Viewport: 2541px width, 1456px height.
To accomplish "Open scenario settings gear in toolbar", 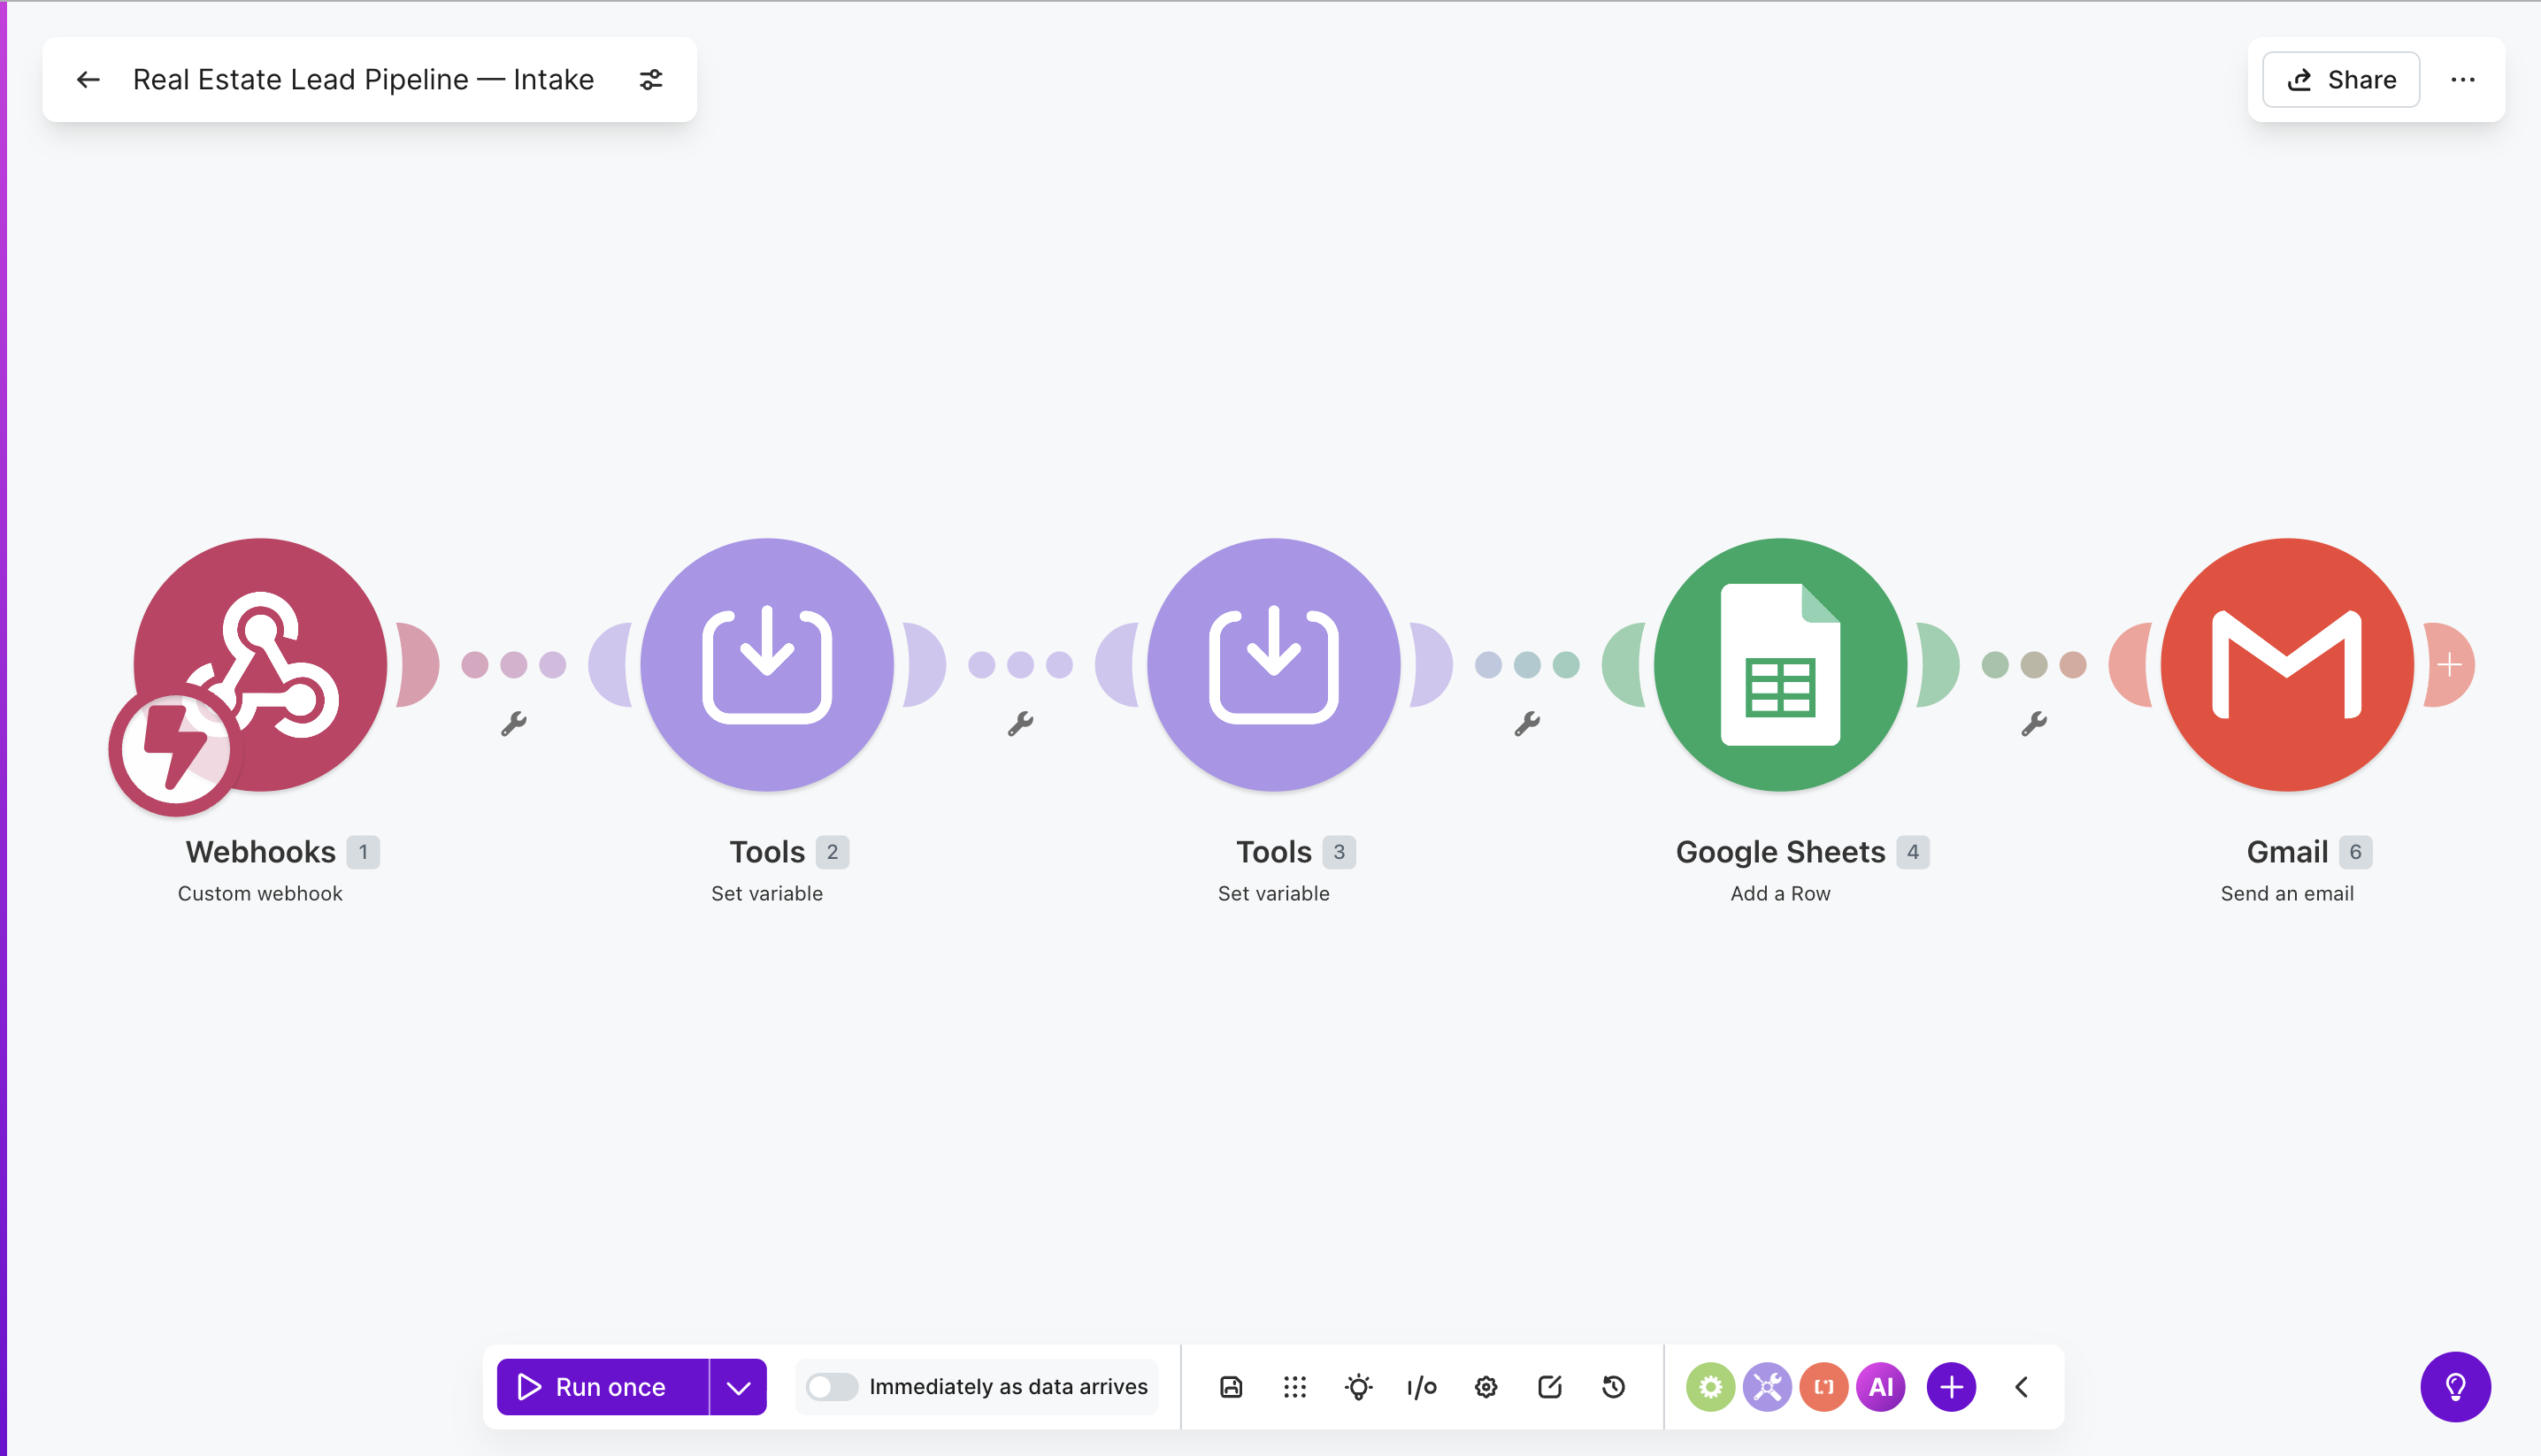I will [x=1486, y=1386].
